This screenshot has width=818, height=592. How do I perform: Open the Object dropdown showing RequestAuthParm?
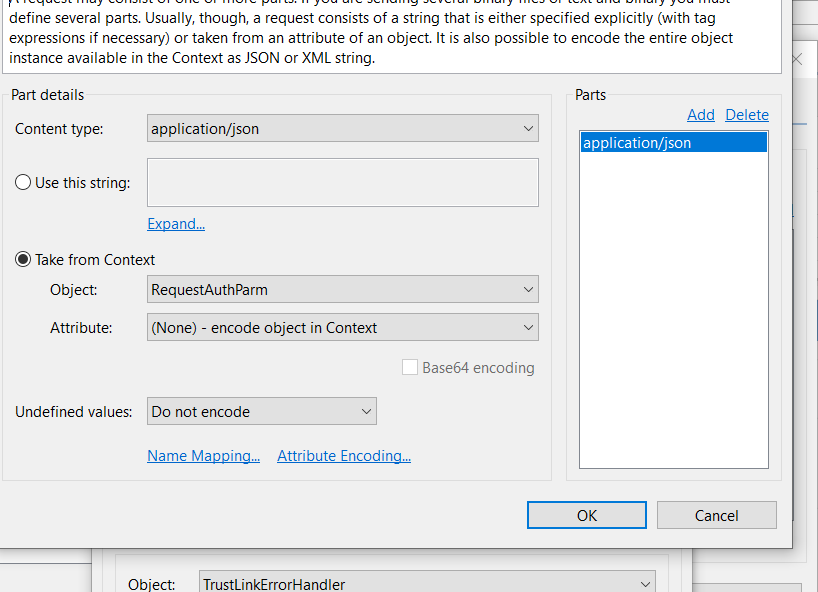(x=343, y=289)
